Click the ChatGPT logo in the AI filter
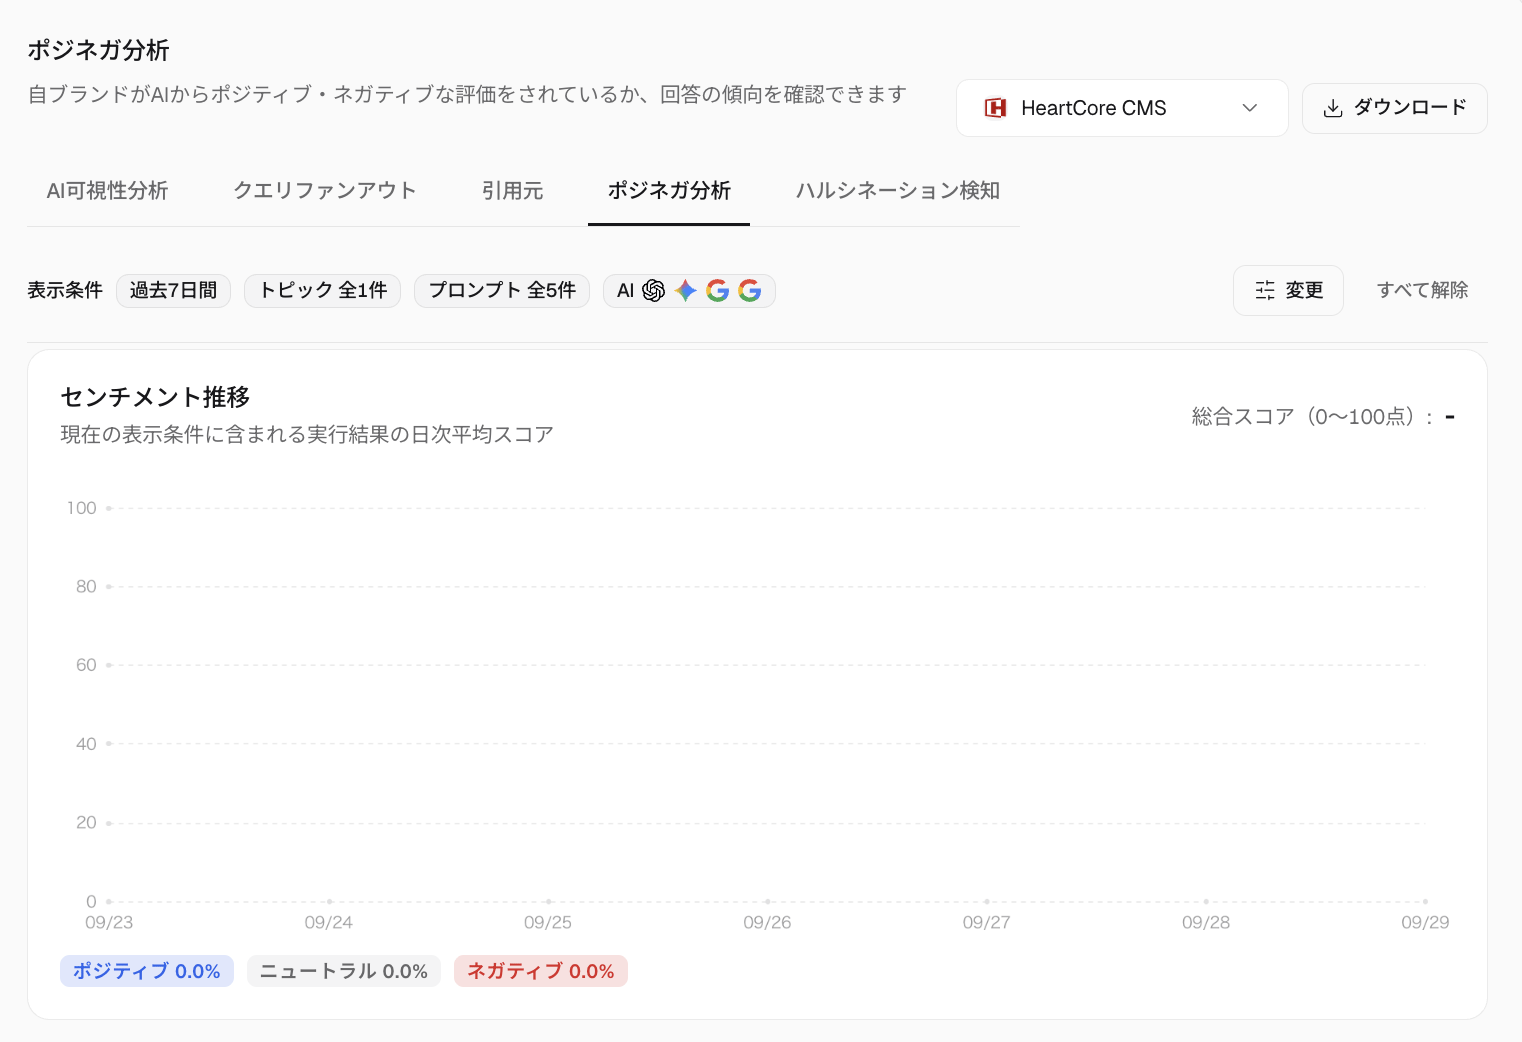Viewport: 1522px width, 1042px height. pyautogui.click(x=654, y=290)
